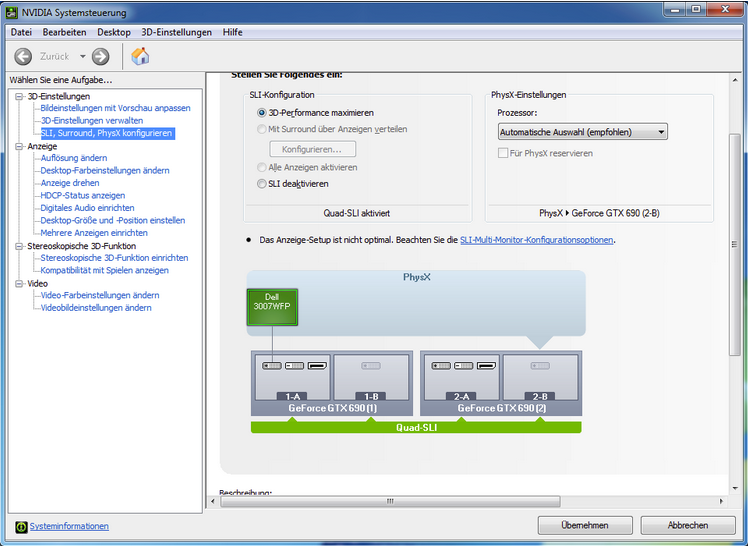
Task: Select Mit Surround über Anzeigen verteilen
Action: click(261, 129)
